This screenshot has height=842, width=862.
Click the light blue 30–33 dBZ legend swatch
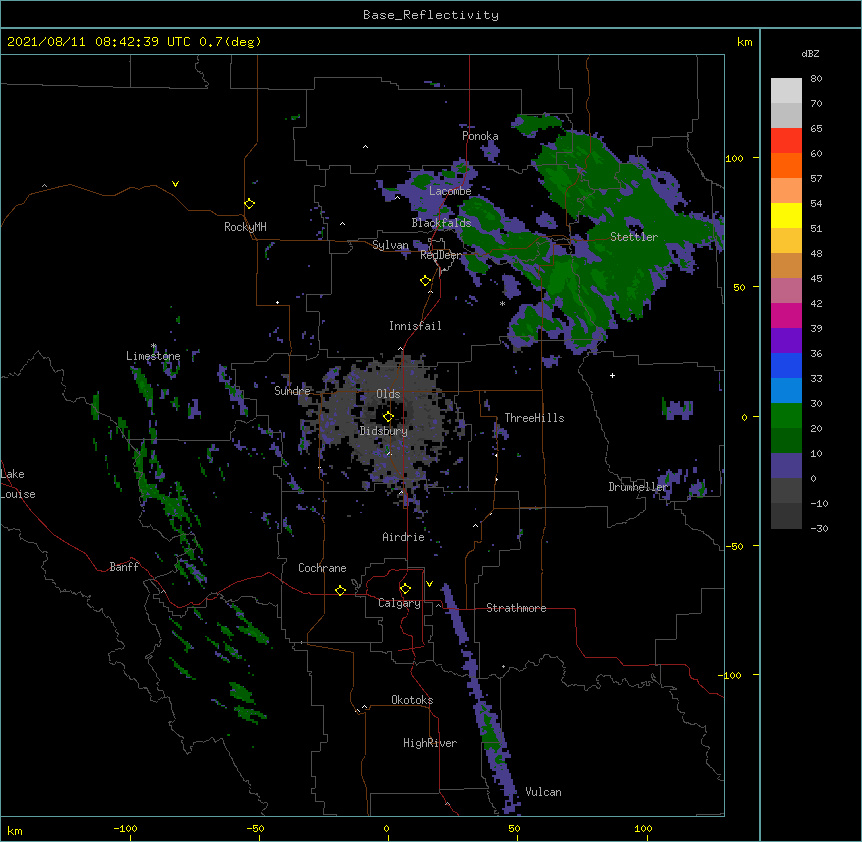click(x=786, y=391)
